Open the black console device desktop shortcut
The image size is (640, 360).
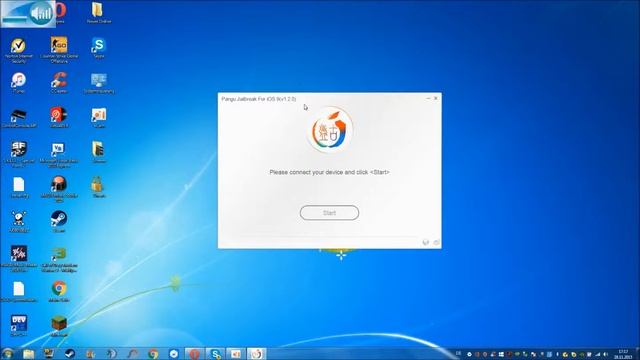(x=18, y=118)
